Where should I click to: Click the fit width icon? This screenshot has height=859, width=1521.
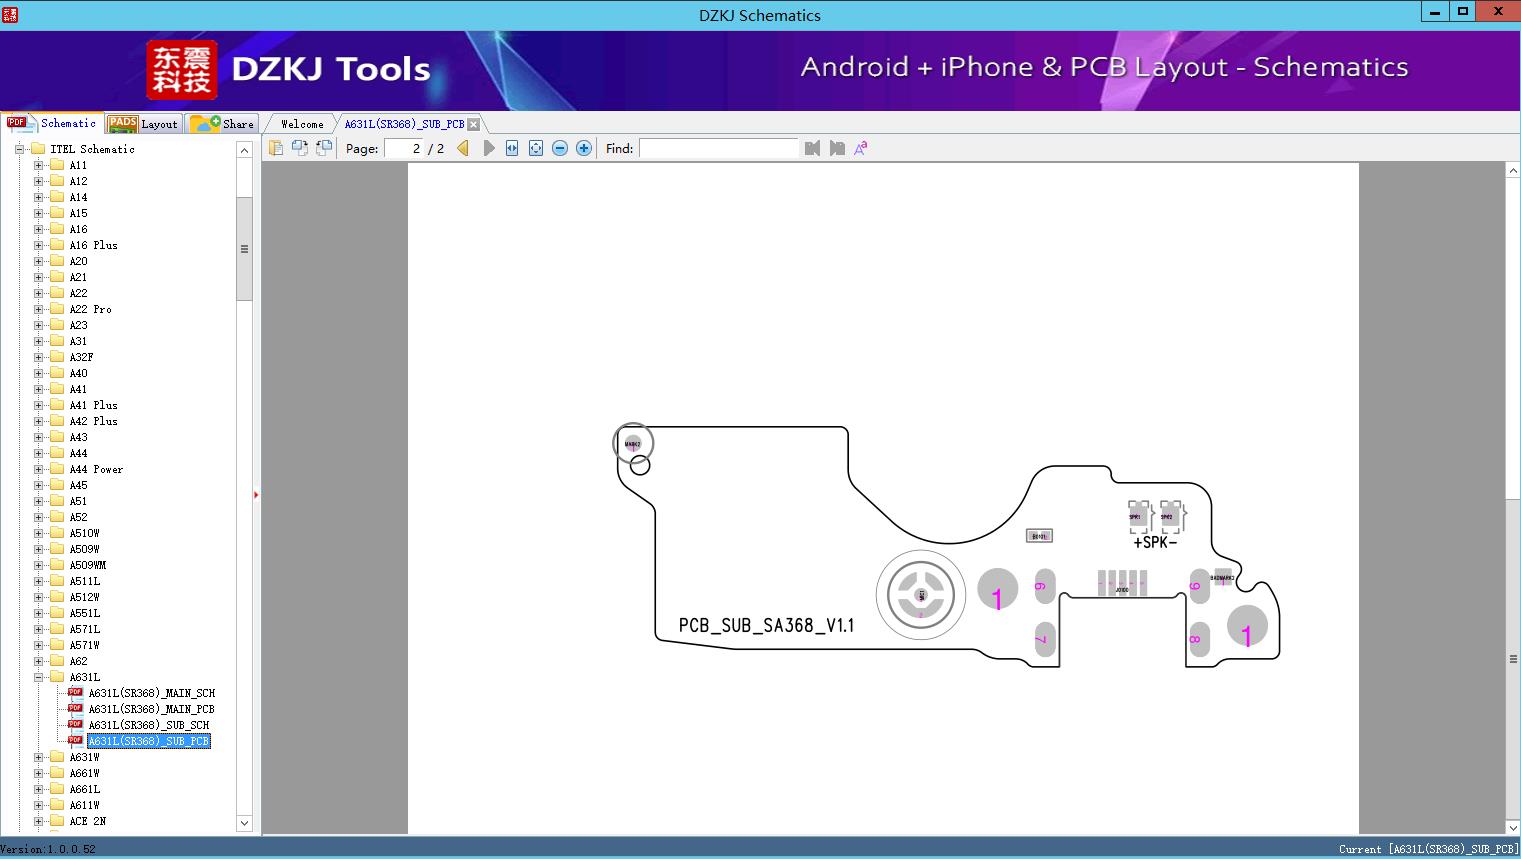click(512, 148)
